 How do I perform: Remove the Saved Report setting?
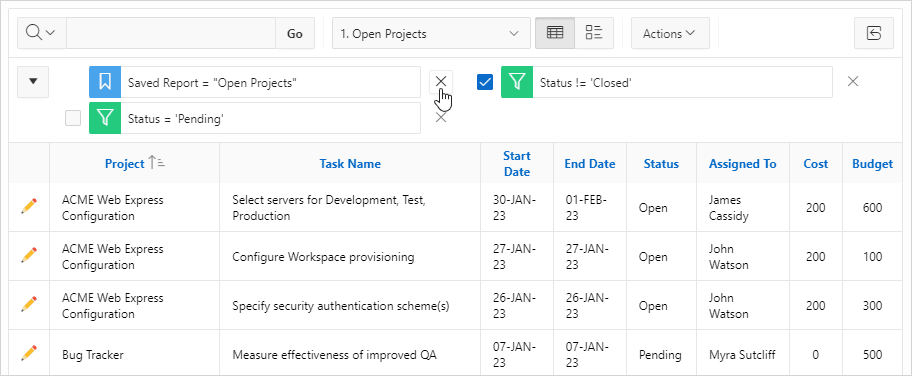(441, 81)
